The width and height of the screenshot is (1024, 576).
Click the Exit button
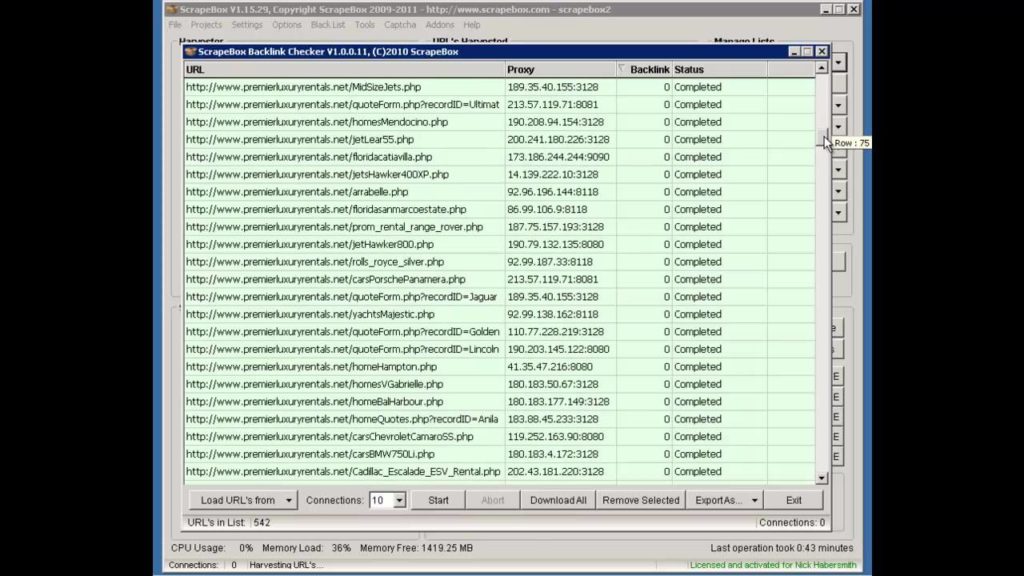pos(793,500)
